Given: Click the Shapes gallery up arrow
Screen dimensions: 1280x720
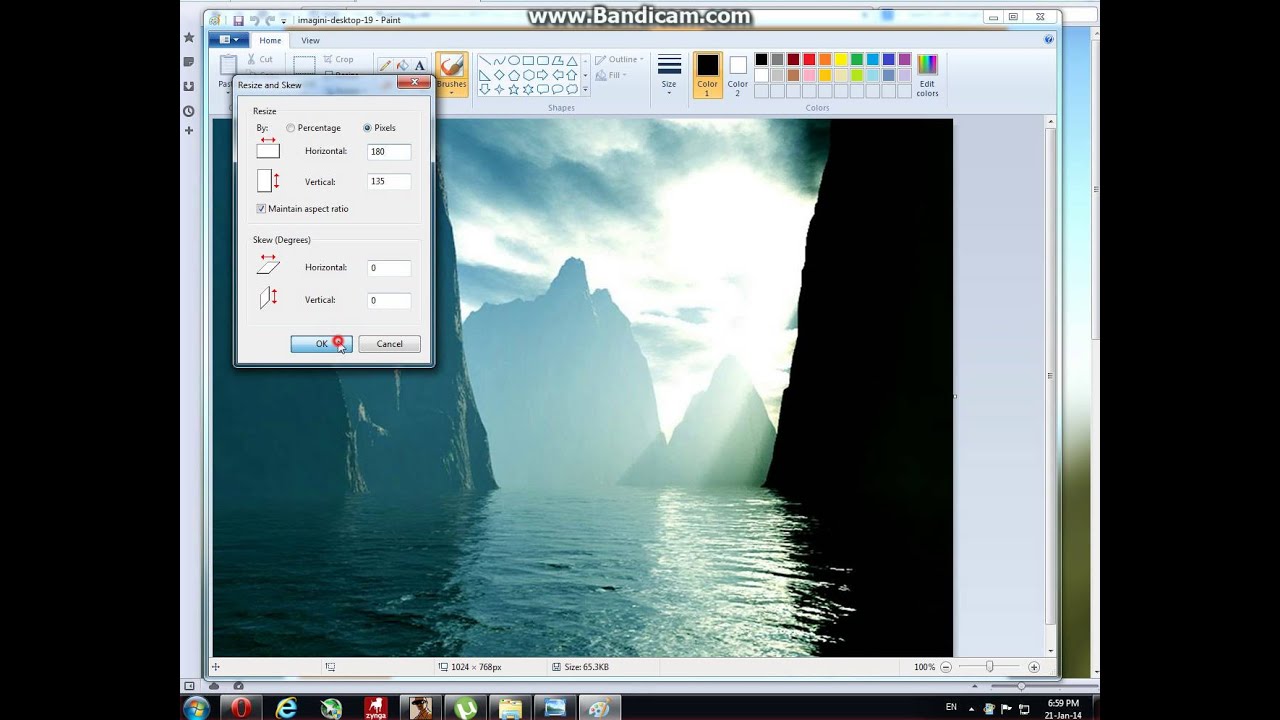Looking at the screenshot, I should (x=585, y=61).
